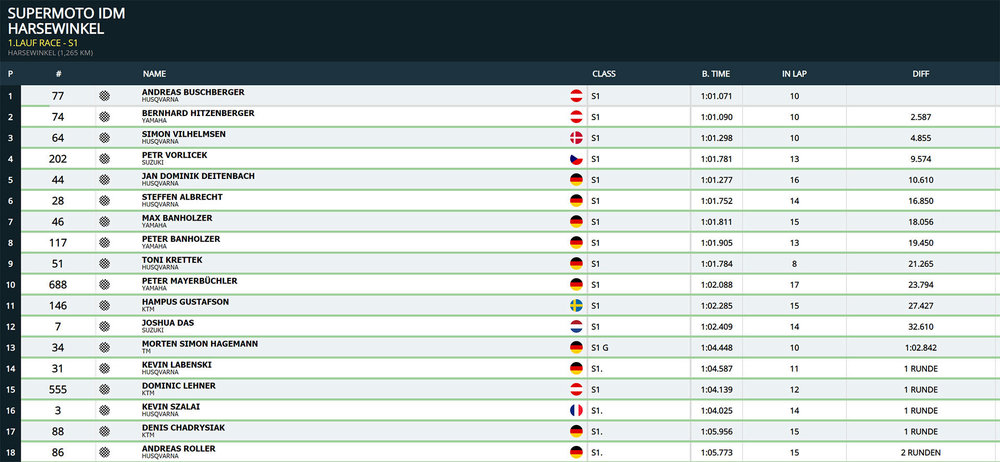Sort by the CLASS column header
1000x462 pixels.
(603, 74)
